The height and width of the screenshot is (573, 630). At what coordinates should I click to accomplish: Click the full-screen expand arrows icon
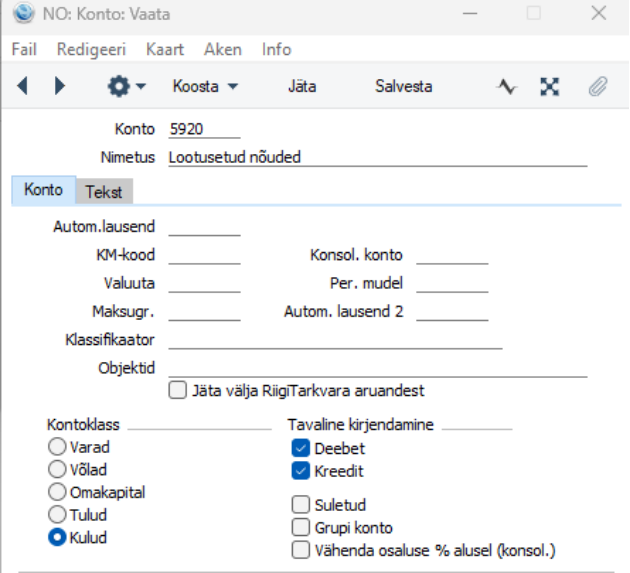click(x=550, y=86)
